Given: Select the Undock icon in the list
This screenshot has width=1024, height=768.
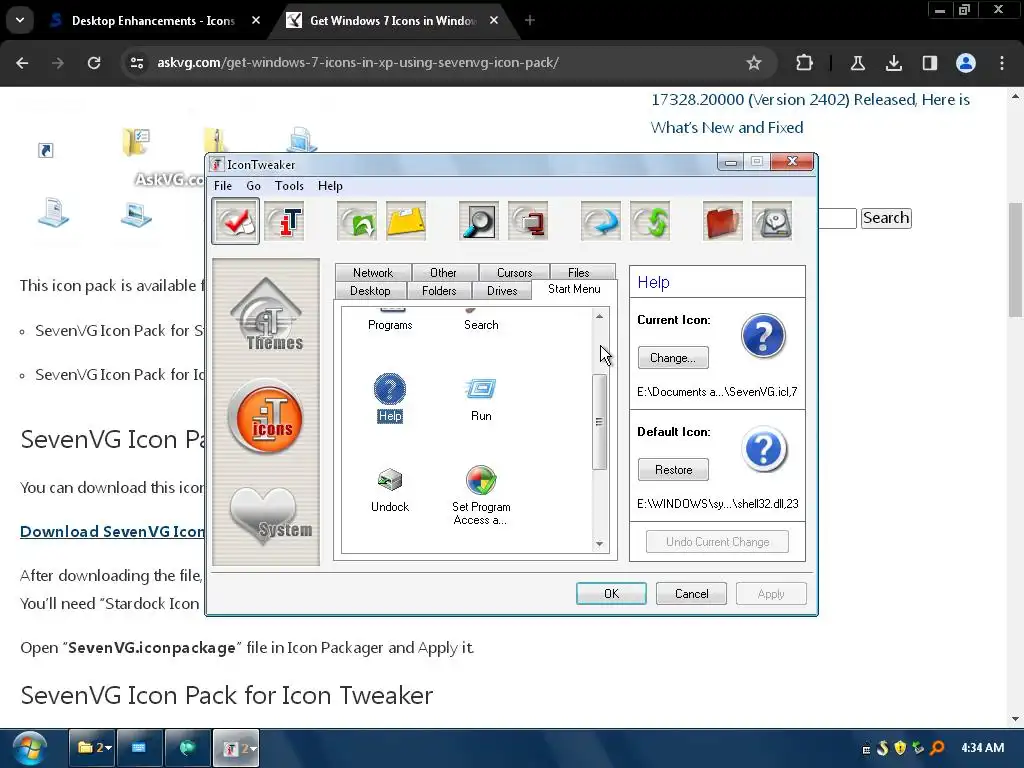Looking at the screenshot, I should tap(390, 490).
